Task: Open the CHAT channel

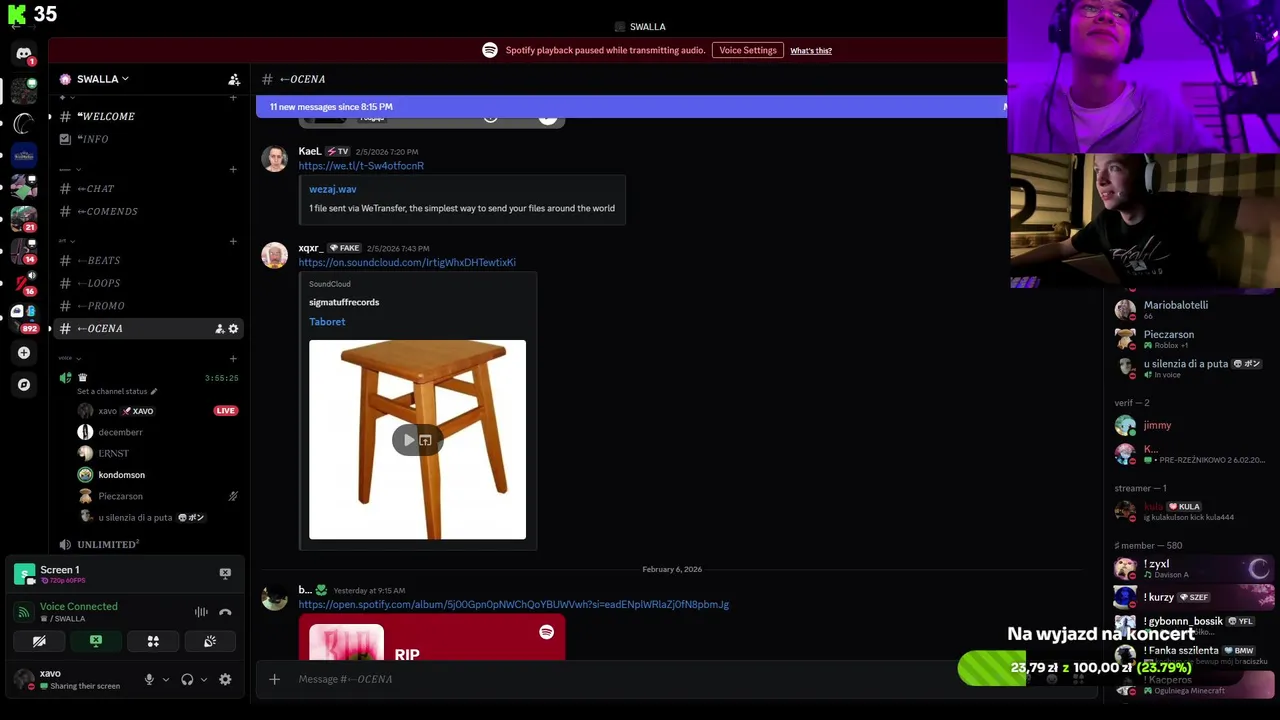Action: 148,189
